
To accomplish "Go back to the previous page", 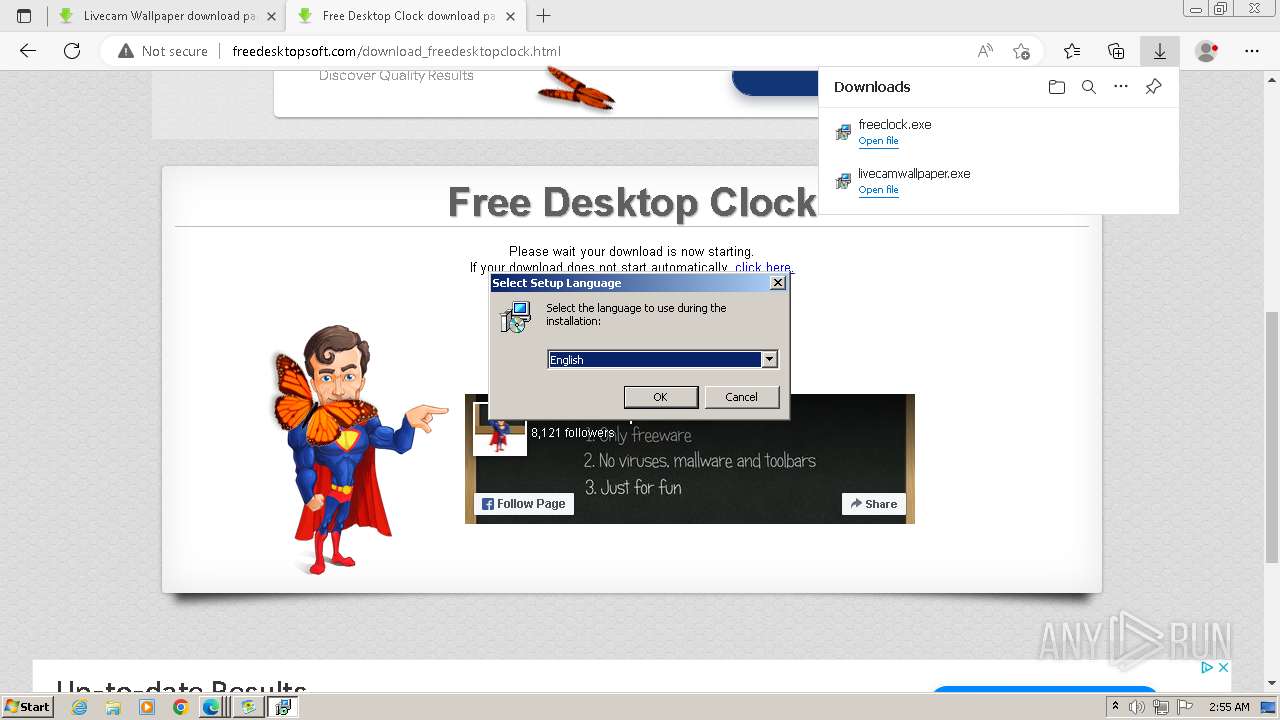I will tap(28, 51).
